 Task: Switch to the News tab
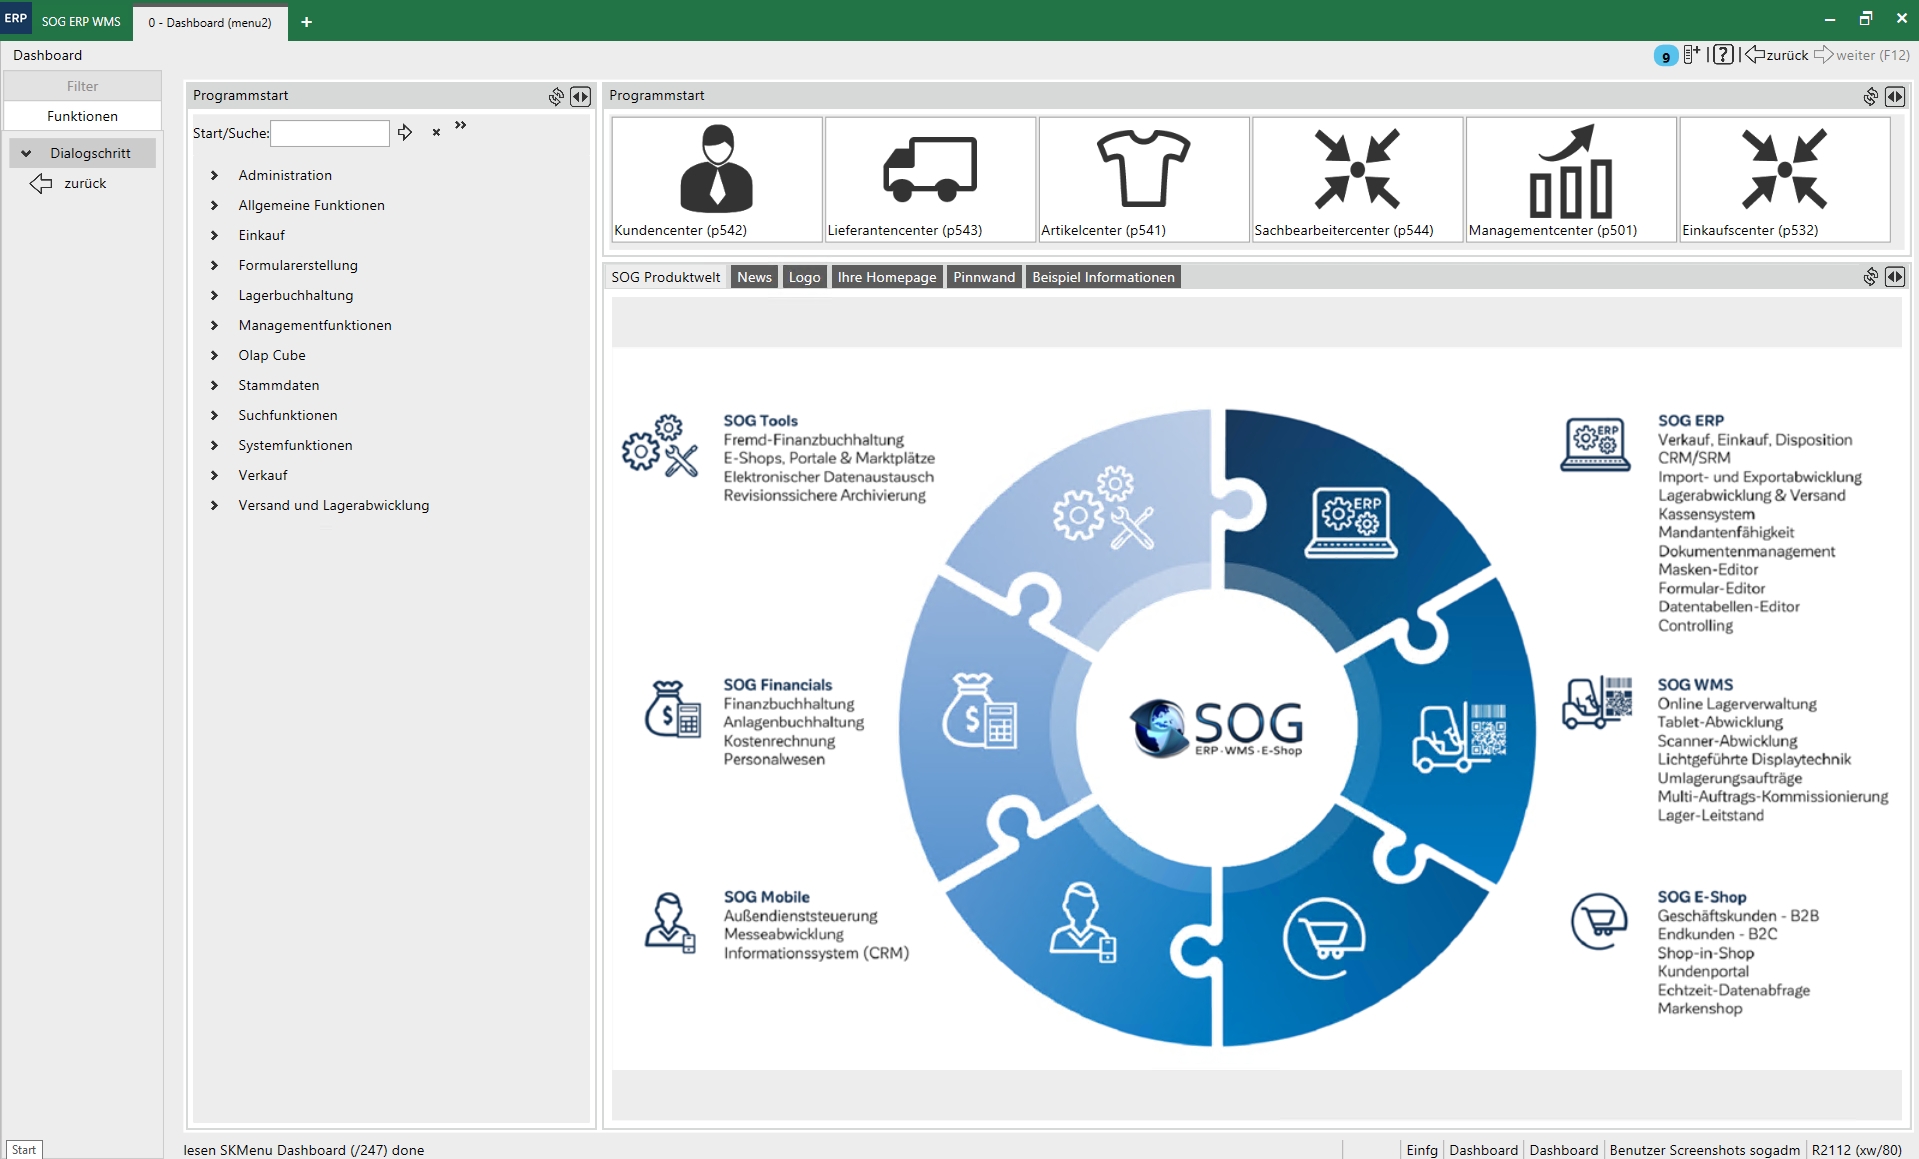coord(755,277)
